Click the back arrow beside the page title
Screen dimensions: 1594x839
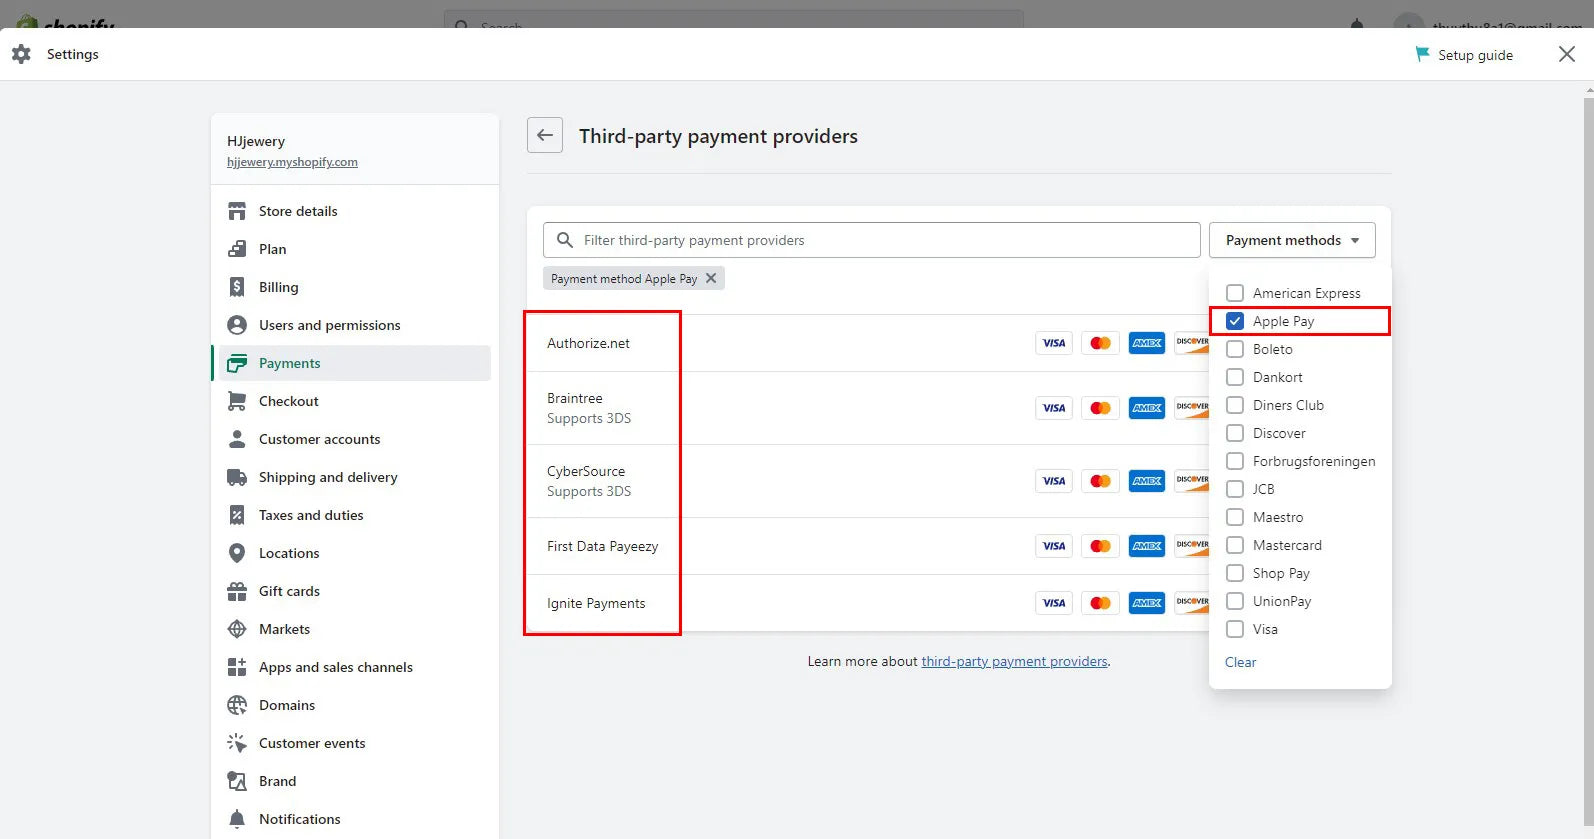545,135
